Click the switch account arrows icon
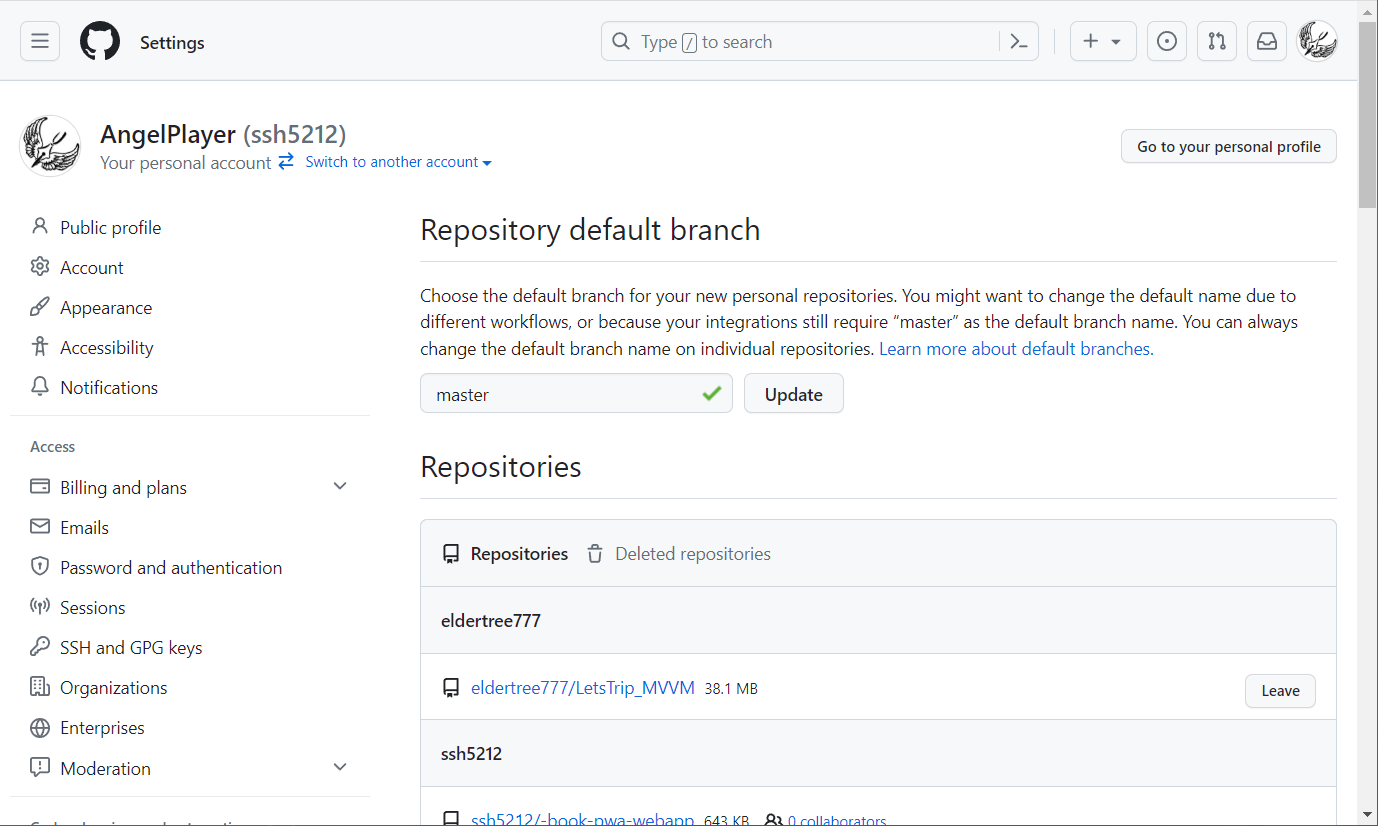Viewport: 1378px width, 826px height. click(286, 162)
